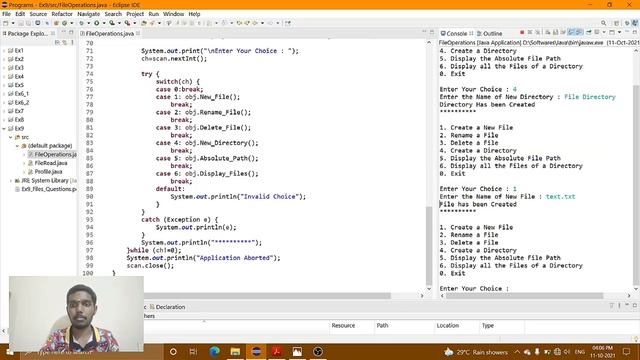Toggle Scroll Lock in Console toolbar

point(556,33)
